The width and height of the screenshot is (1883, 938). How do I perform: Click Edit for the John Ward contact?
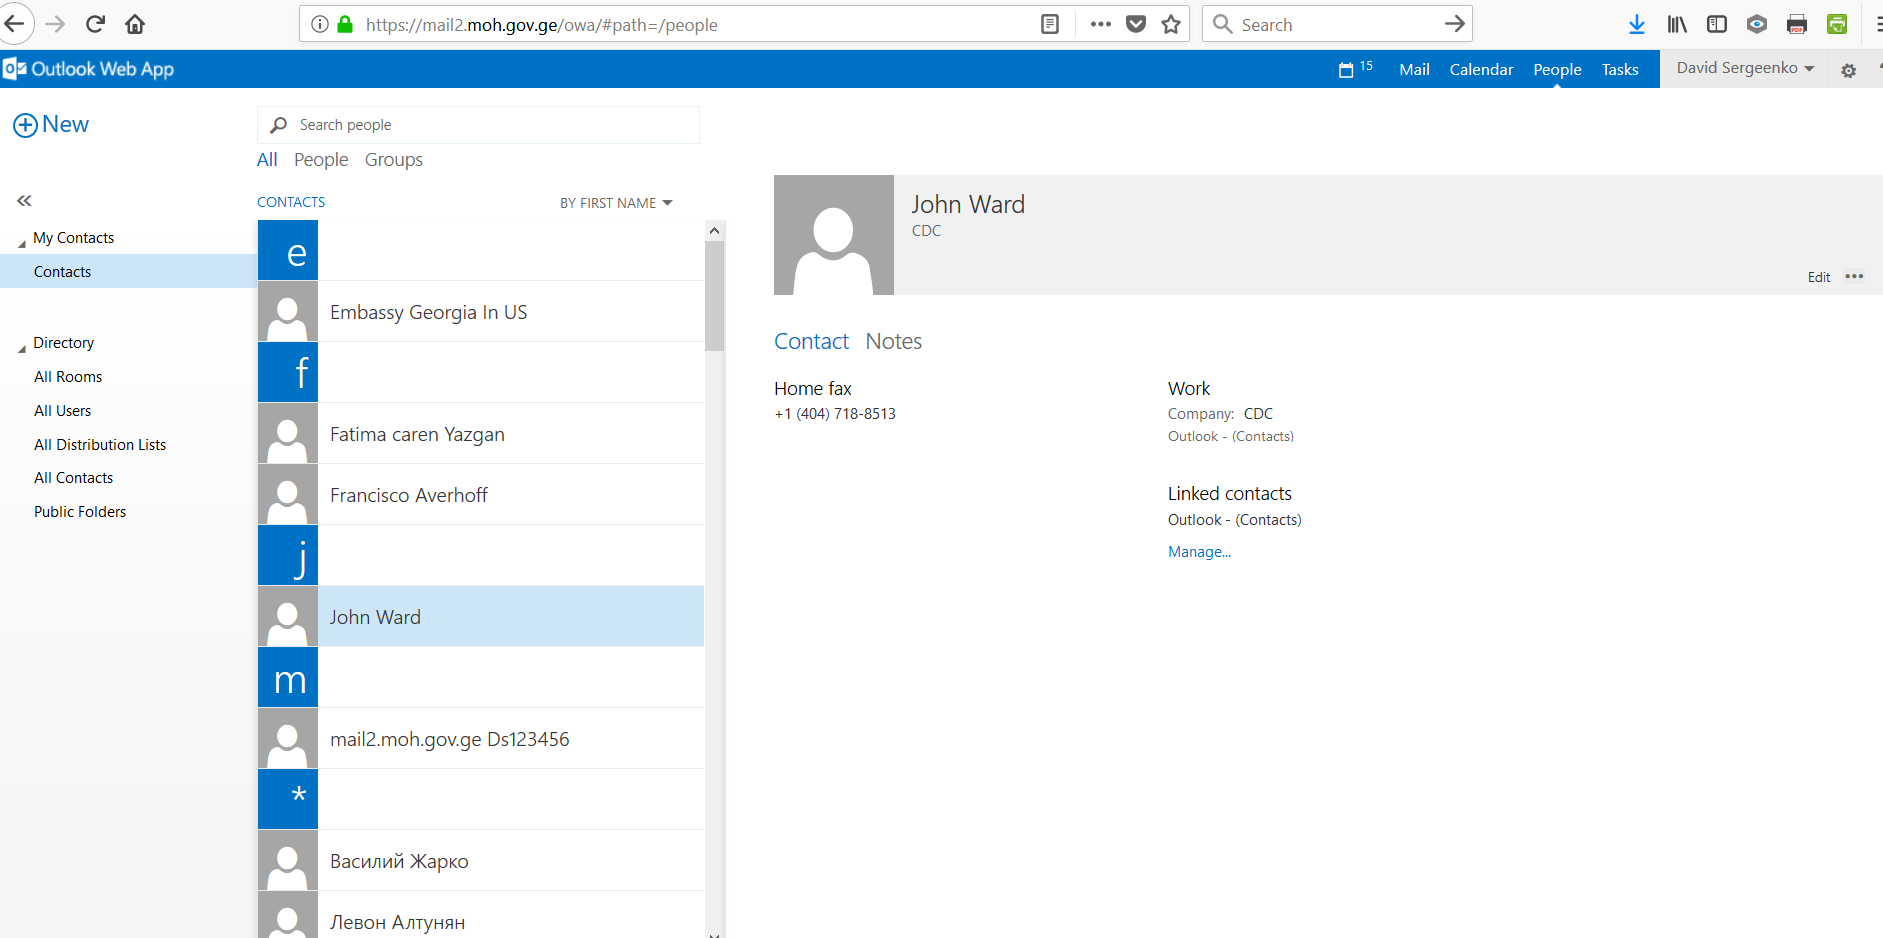[1818, 277]
